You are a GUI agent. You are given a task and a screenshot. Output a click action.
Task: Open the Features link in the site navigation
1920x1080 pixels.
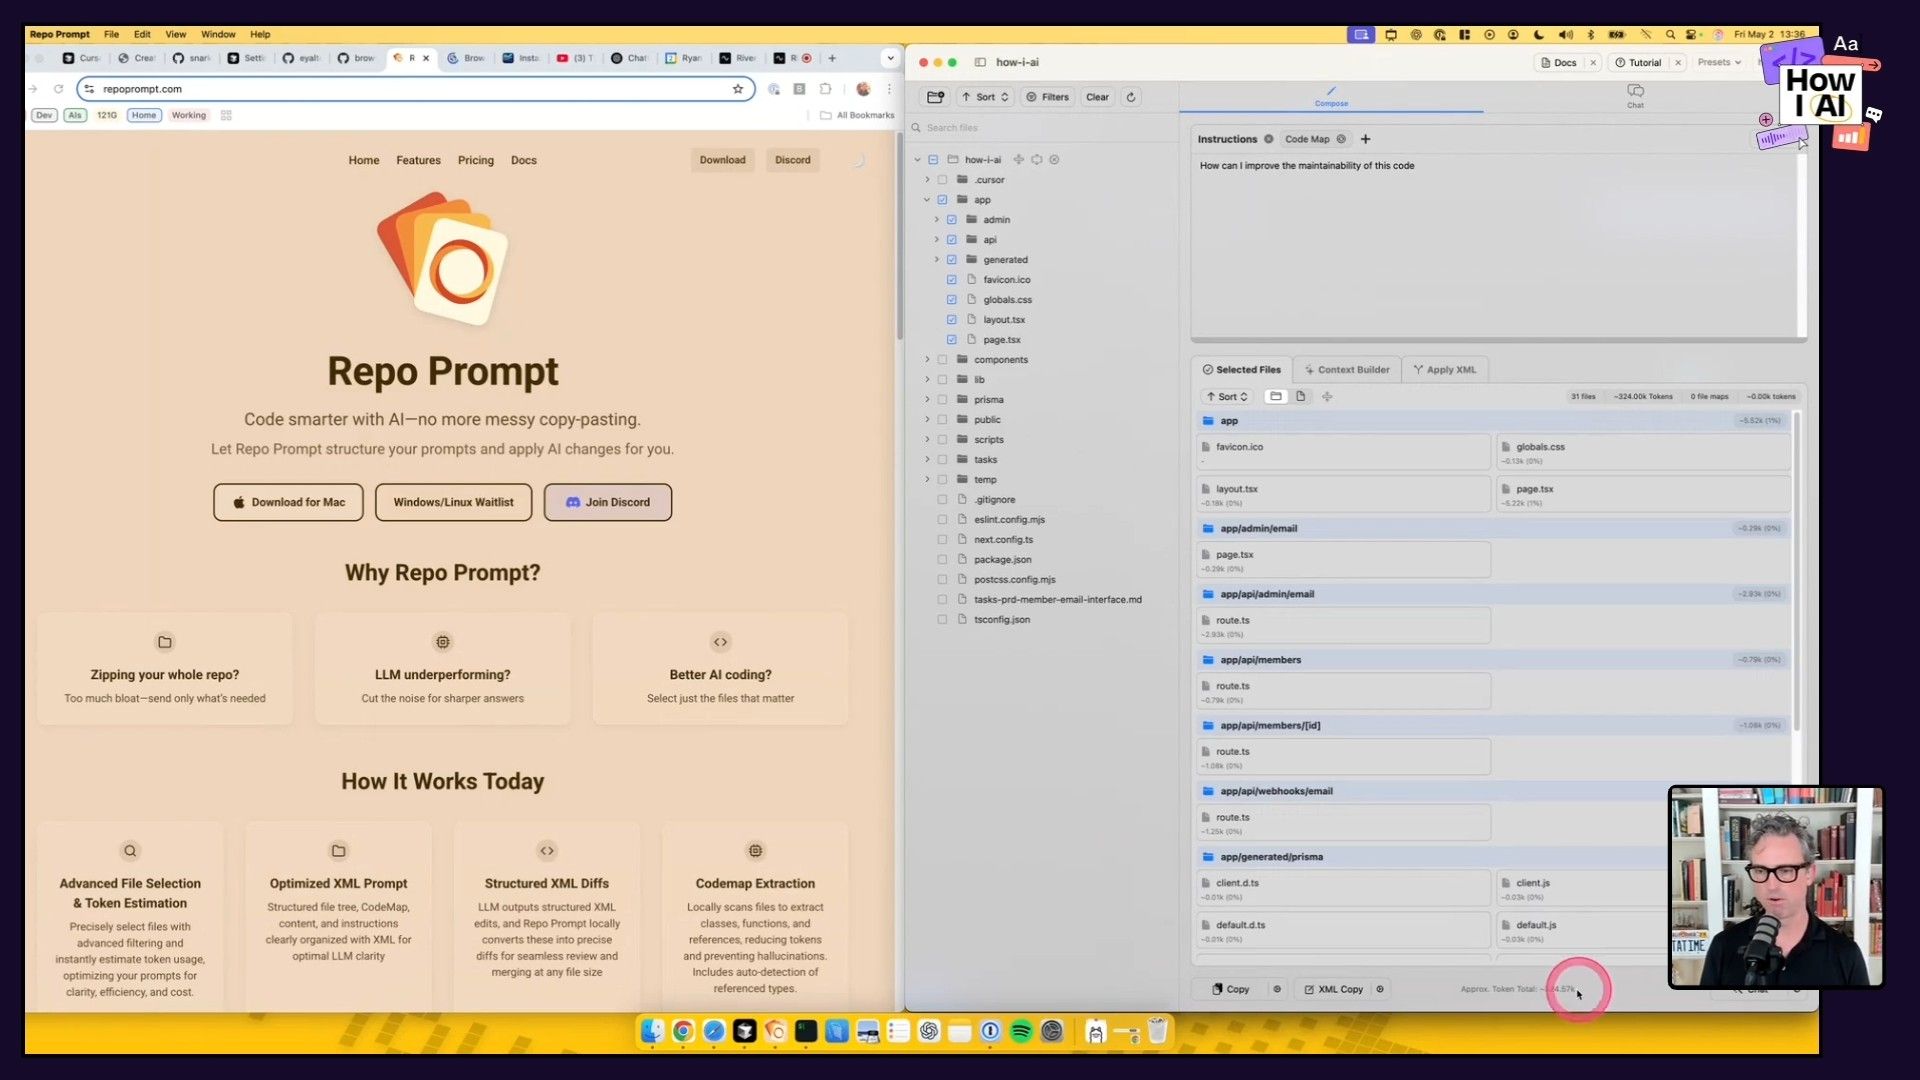click(x=418, y=160)
